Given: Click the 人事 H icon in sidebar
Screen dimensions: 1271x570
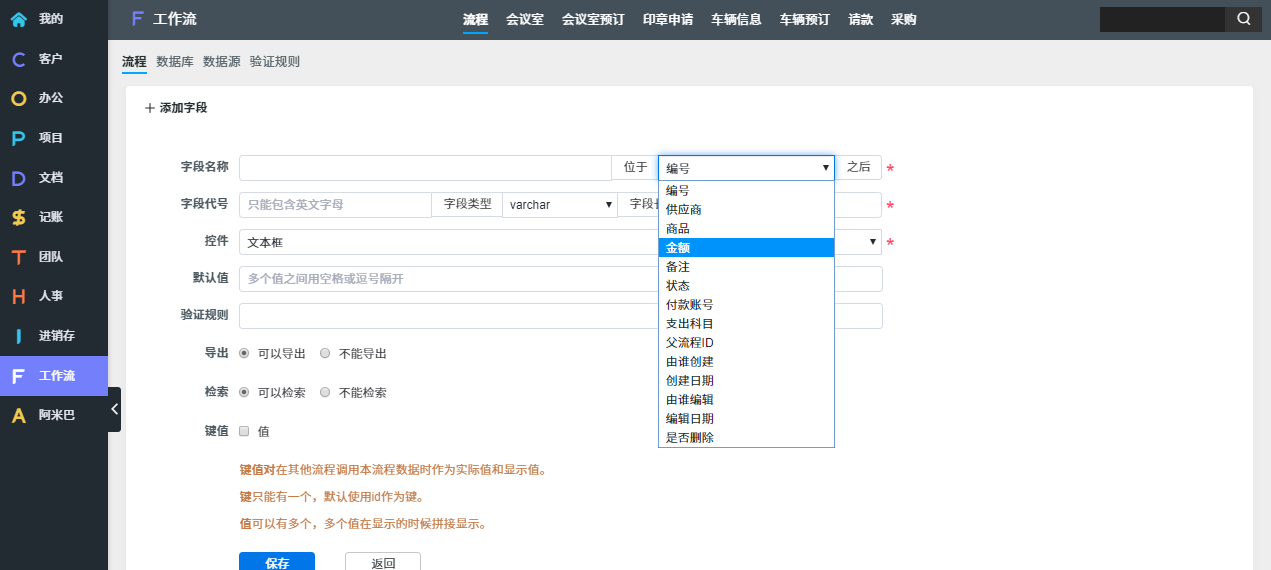Looking at the screenshot, I should [18, 296].
